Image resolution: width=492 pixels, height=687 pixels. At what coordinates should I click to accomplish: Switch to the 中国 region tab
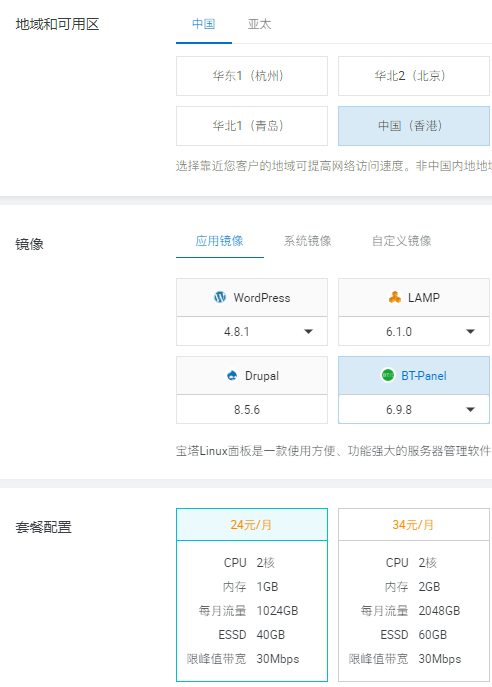click(204, 24)
